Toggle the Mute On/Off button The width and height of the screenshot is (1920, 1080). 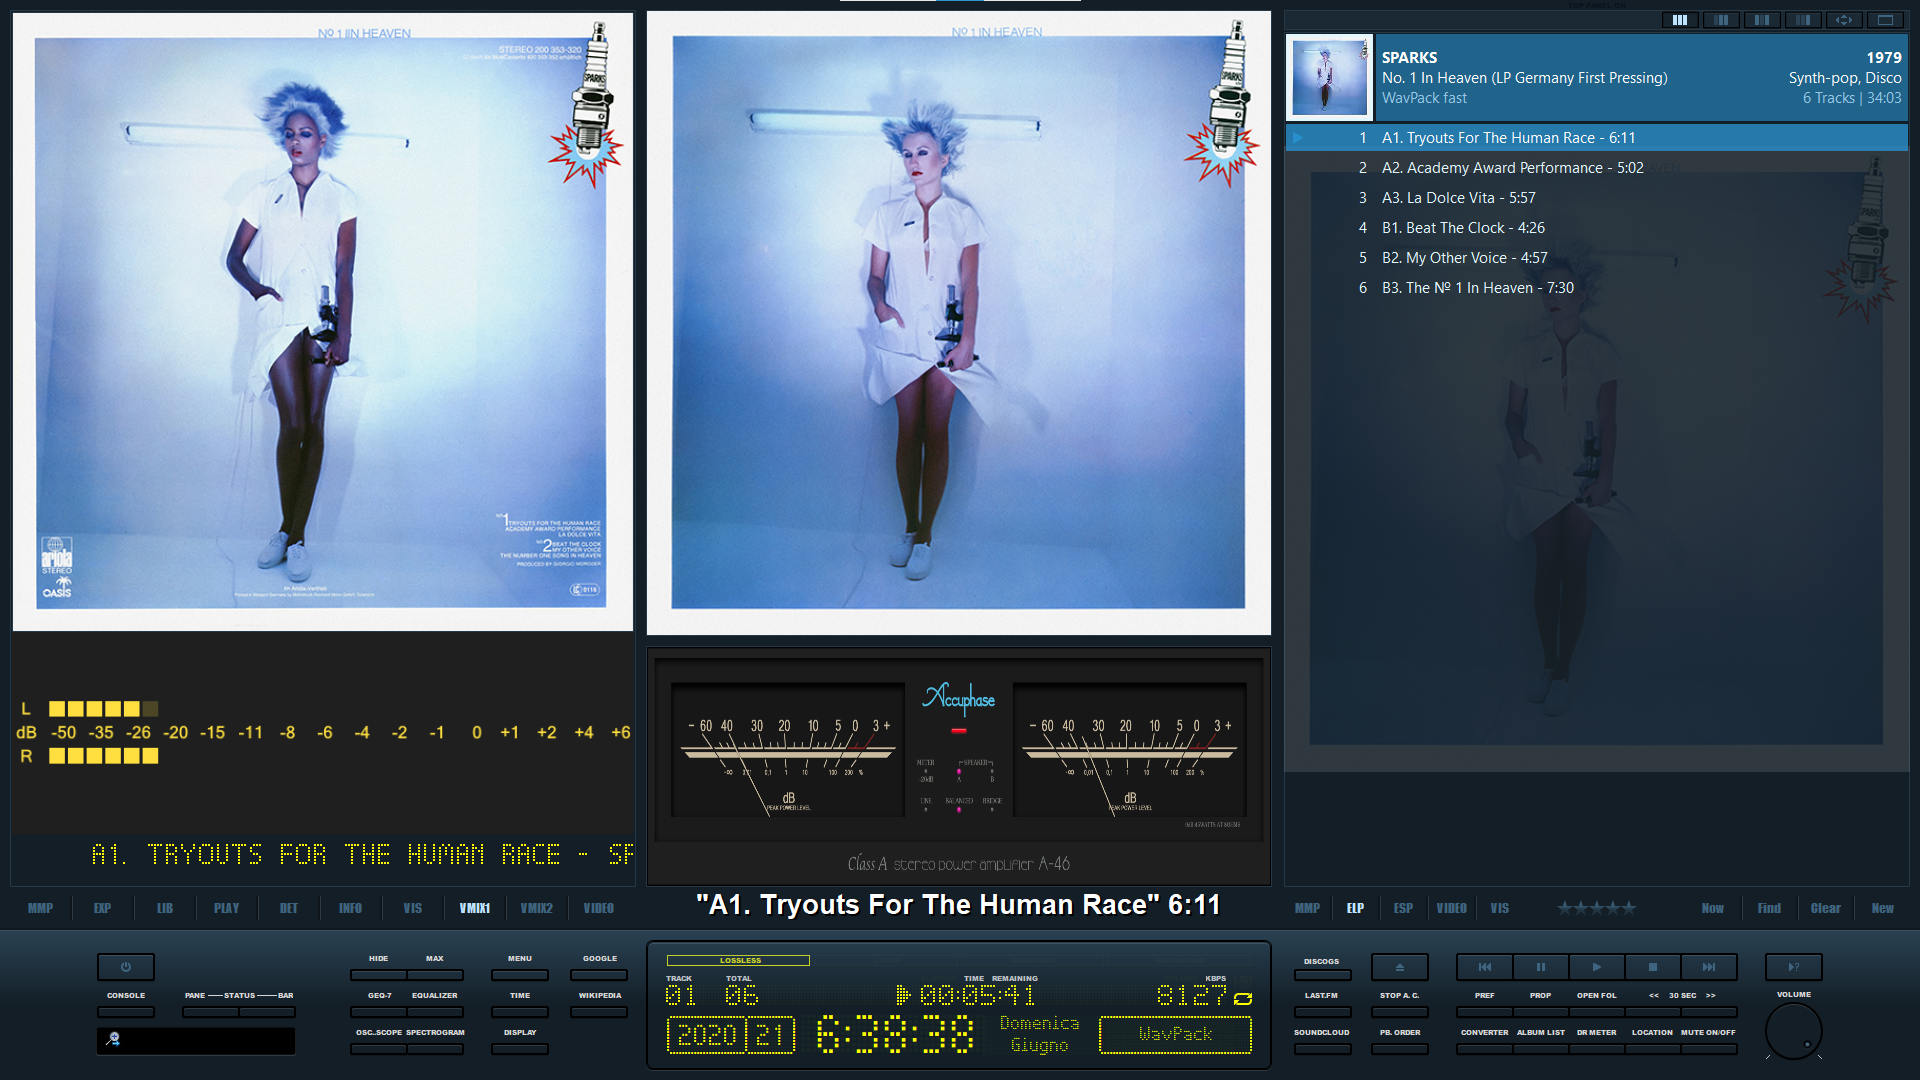click(1708, 1048)
